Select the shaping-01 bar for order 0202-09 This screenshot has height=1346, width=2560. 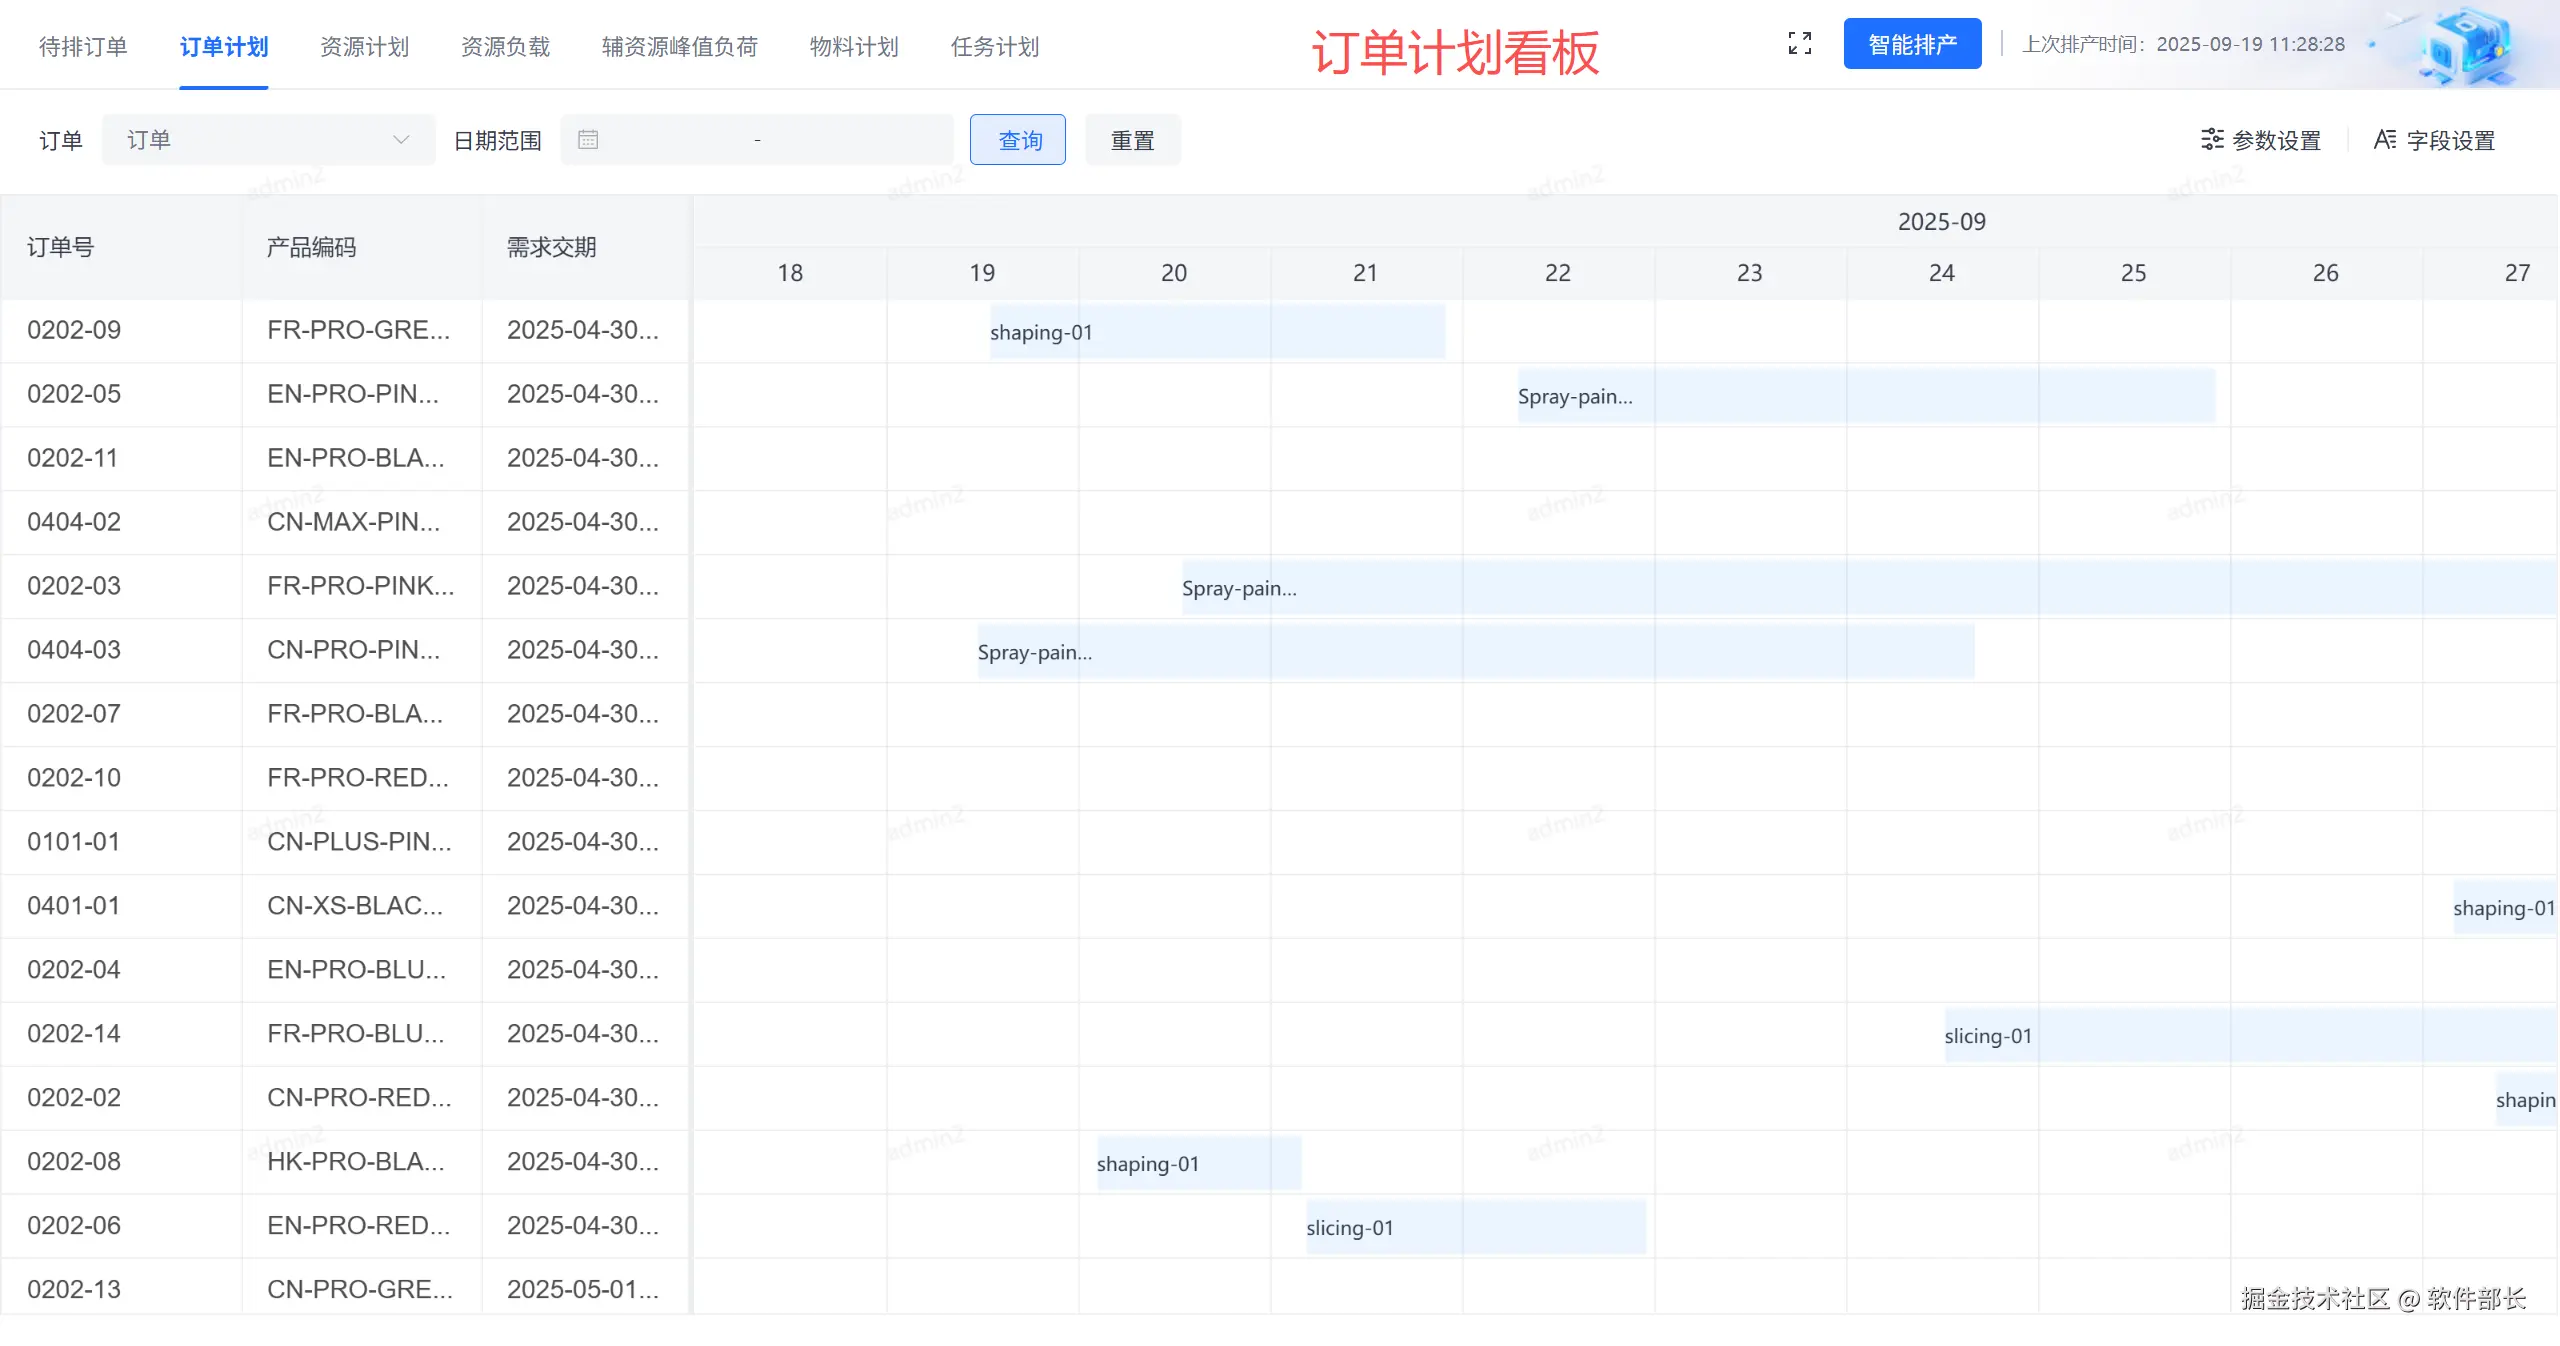coord(1216,332)
